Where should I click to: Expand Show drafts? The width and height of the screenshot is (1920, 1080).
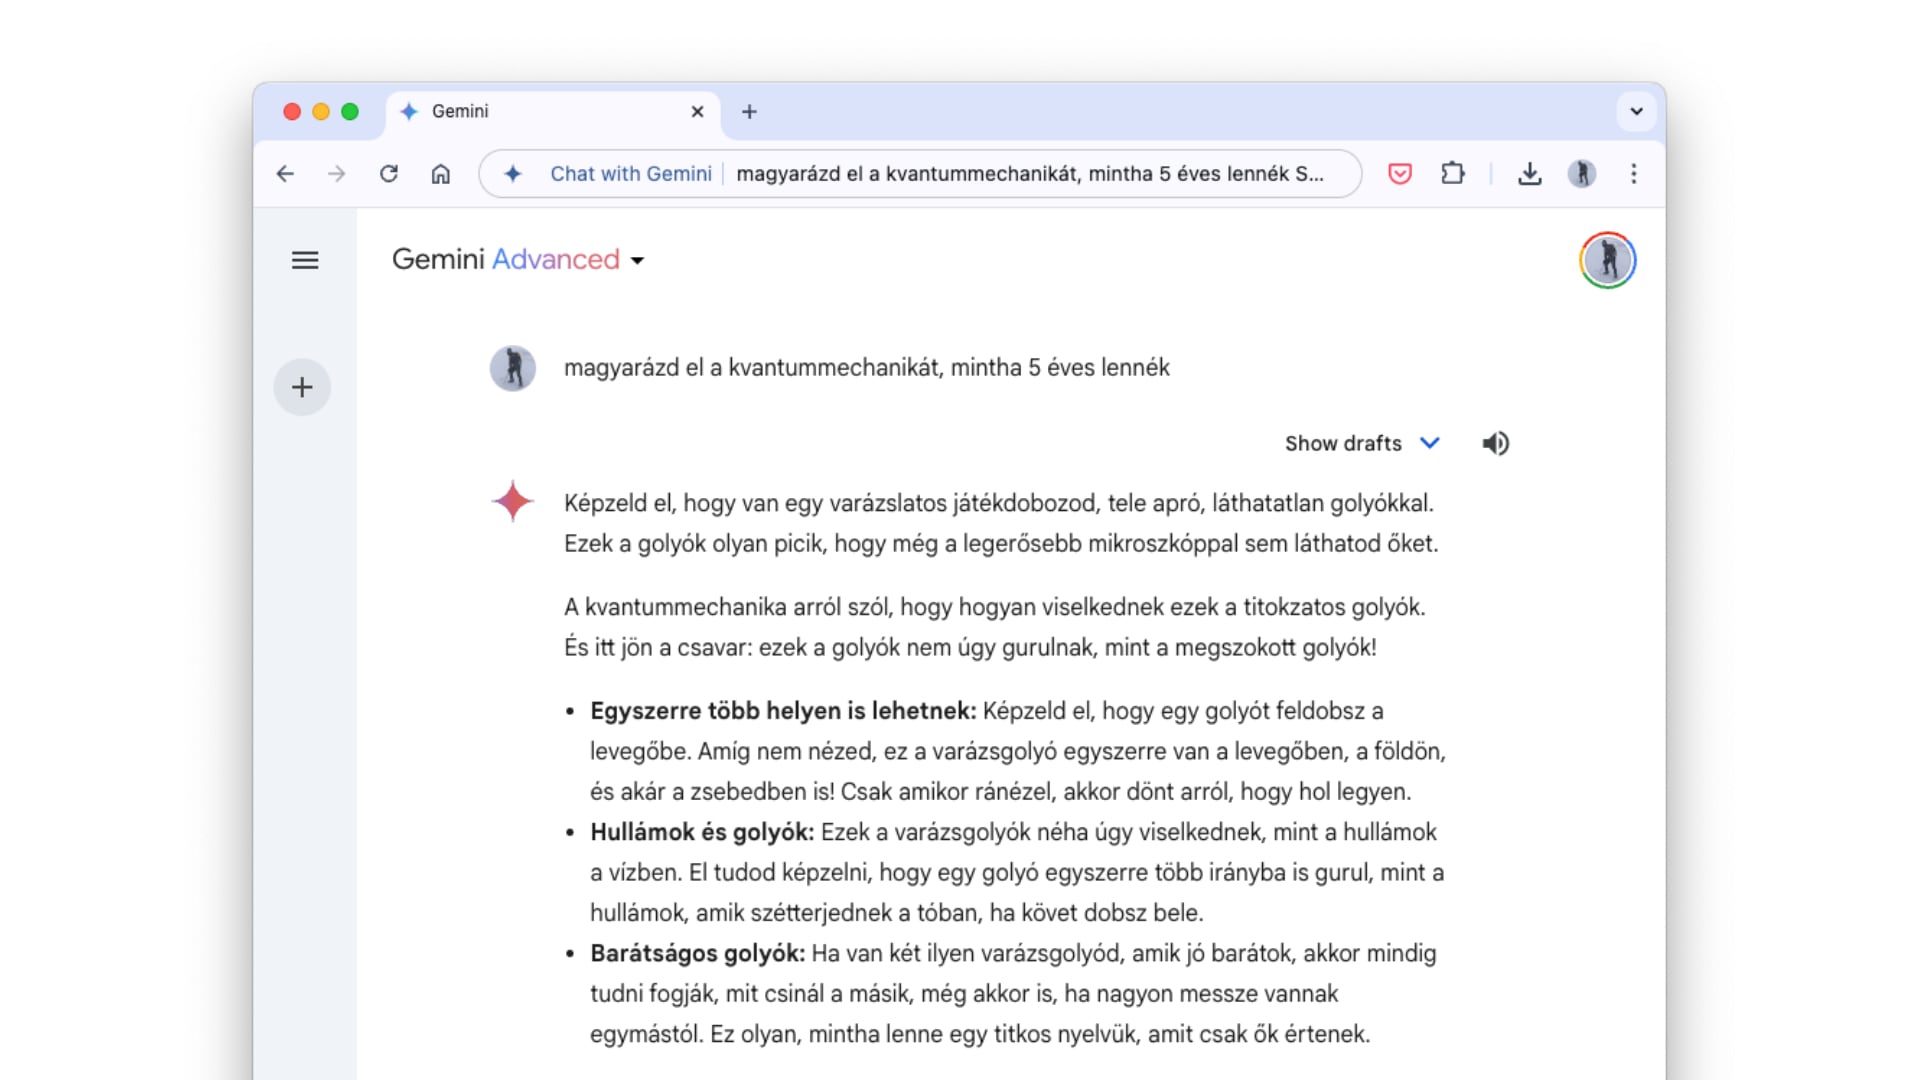(1362, 443)
